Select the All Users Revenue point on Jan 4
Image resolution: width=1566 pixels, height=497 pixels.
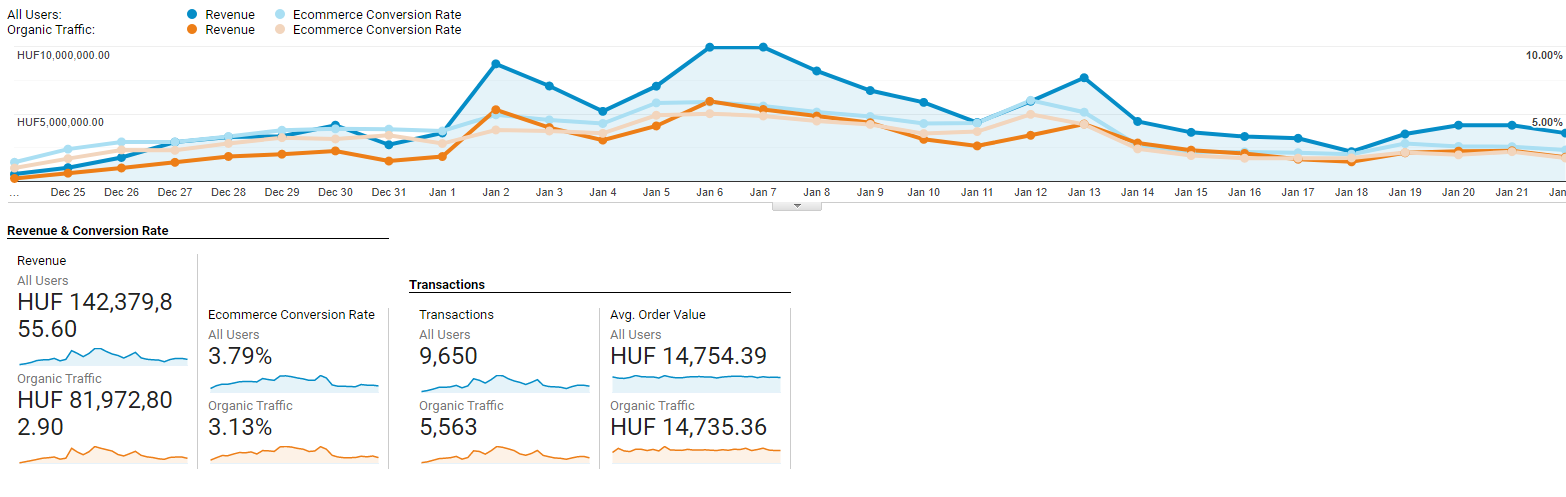point(603,112)
